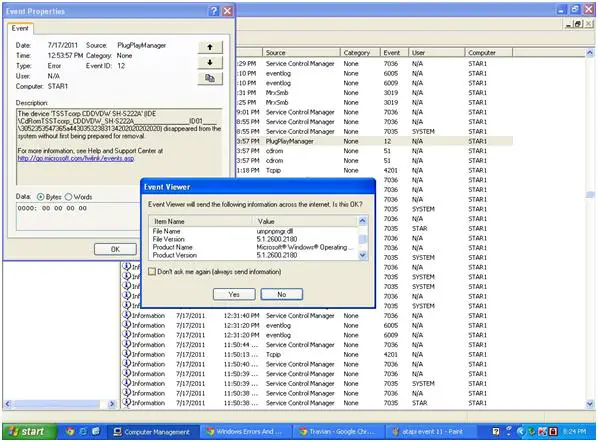
Task: Click scroll-up arrow of the event list
Action: coord(590,53)
